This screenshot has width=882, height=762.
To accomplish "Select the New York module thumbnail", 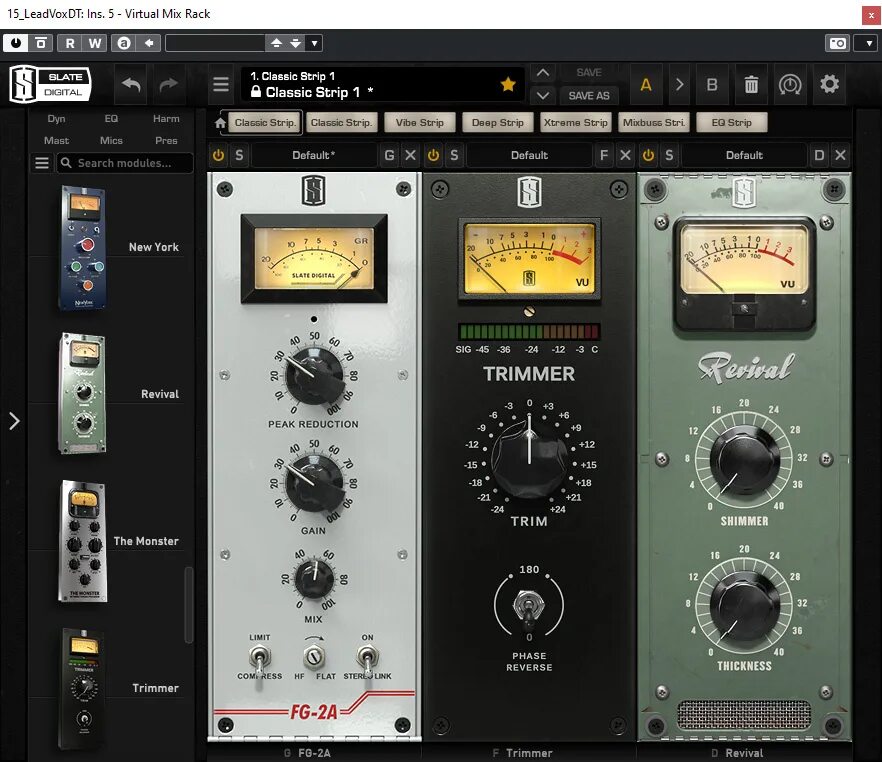I will (x=83, y=247).
